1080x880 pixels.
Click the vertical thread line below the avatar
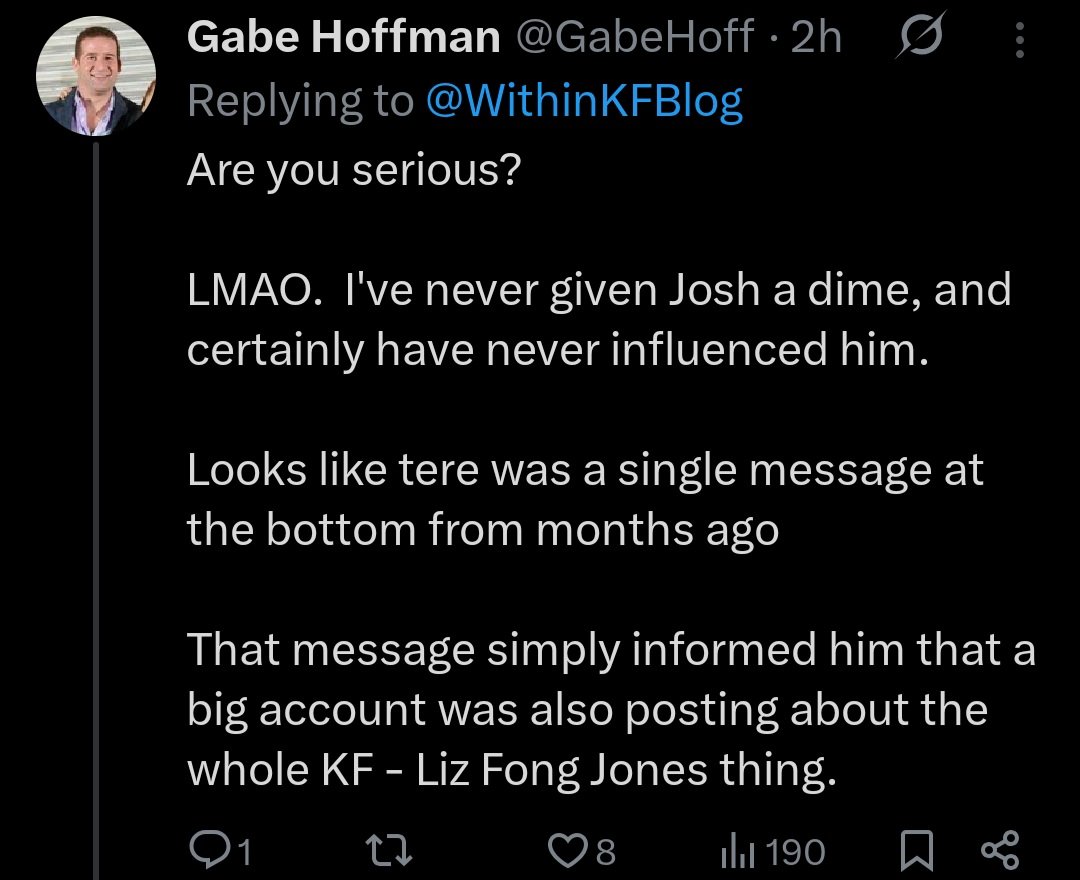click(96, 500)
